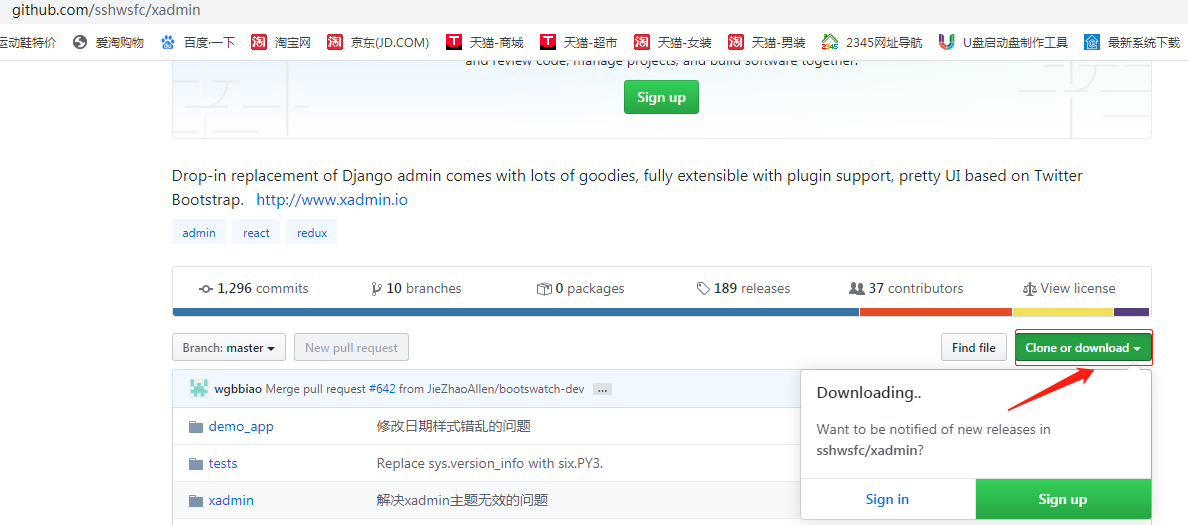Image resolution: width=1188 pixels, height=525 pixels.
Task: Click the releases tag icon
Action: coord(703,289)
